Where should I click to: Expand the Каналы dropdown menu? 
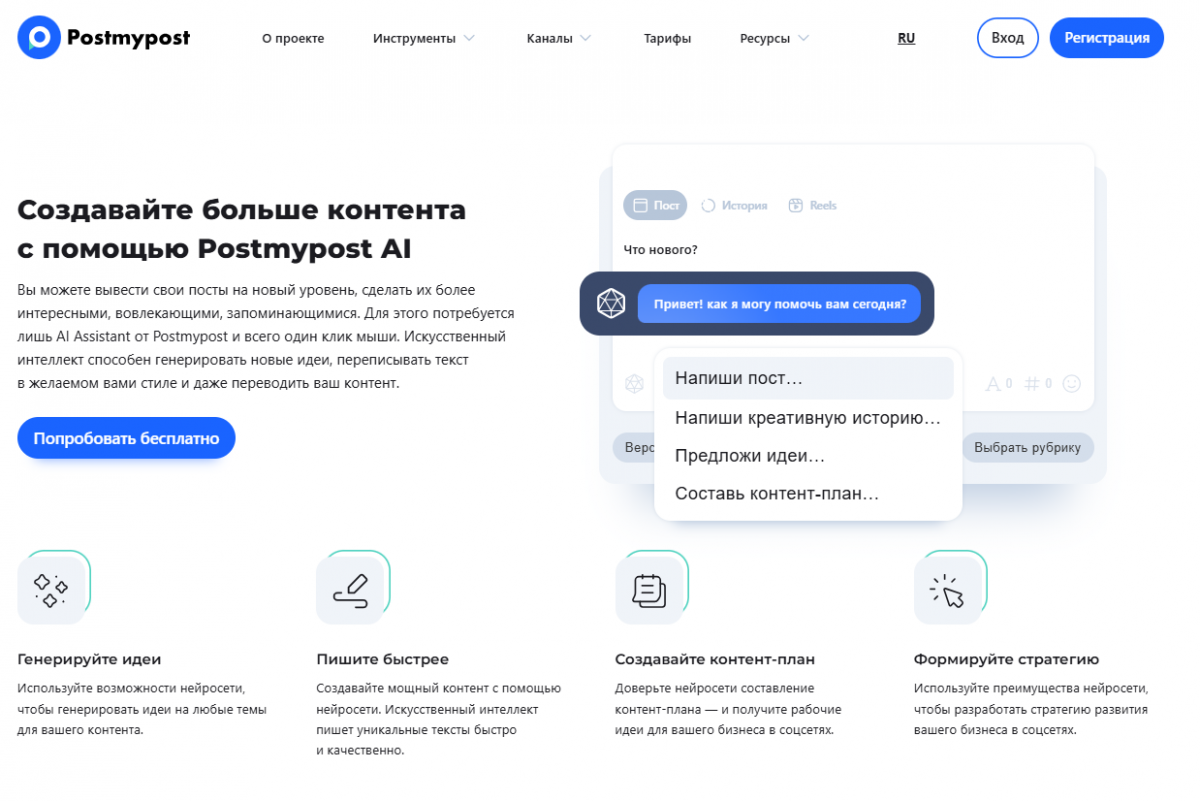click(558, 38)
